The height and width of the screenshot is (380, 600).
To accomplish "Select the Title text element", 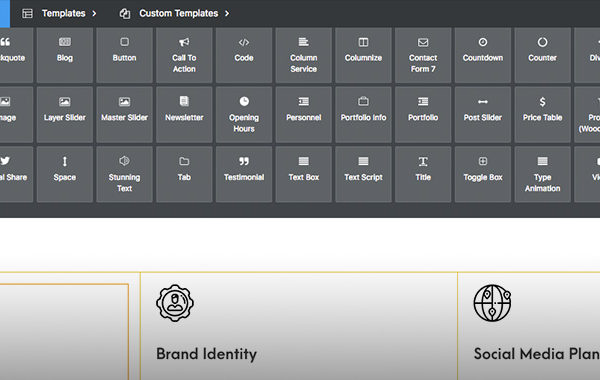I will (x=423, y=175).
